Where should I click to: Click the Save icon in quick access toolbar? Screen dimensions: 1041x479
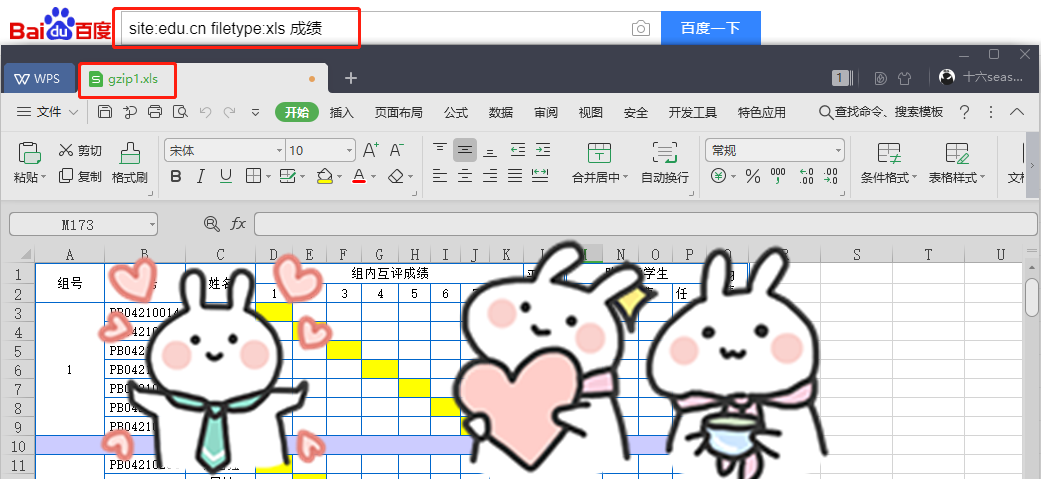pos(104,112)
